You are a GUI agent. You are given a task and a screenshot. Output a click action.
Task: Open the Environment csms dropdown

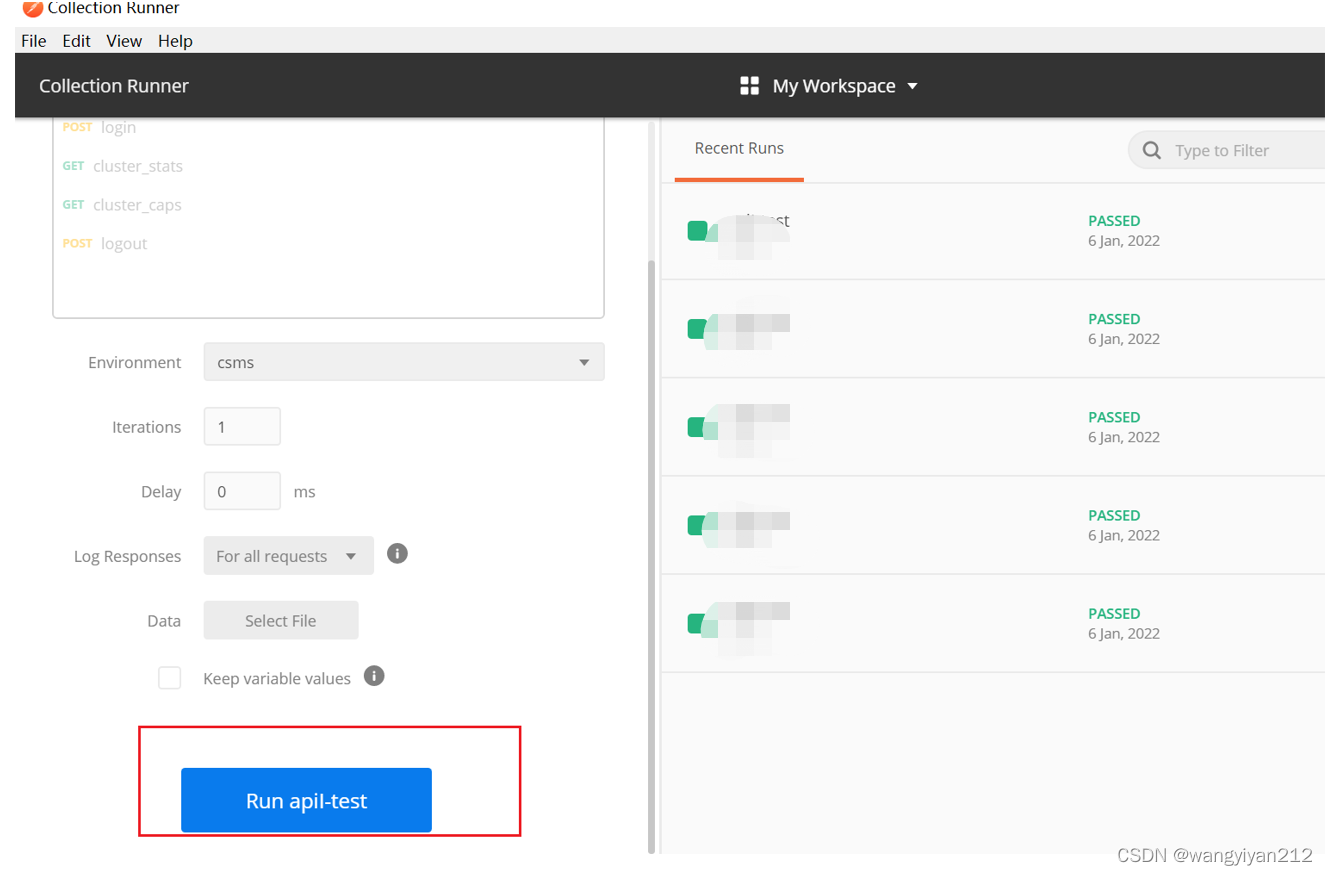(404, 362)
